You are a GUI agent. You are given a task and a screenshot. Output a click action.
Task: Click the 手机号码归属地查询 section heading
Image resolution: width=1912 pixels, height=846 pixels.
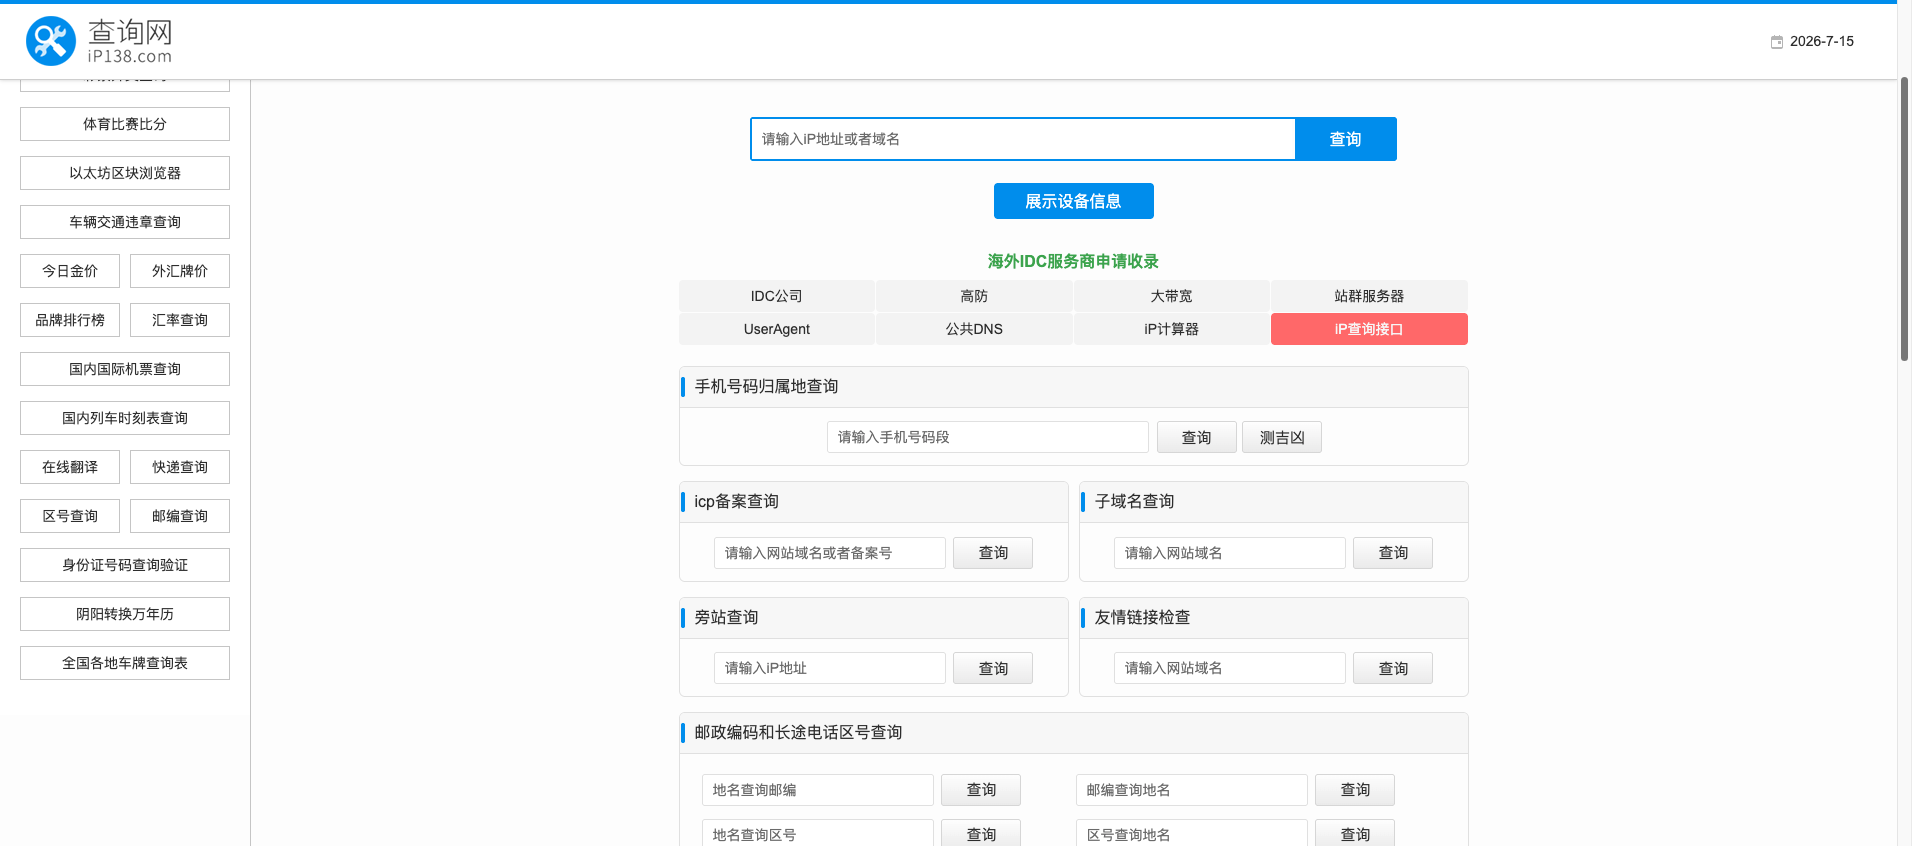click(x=767, y=387)
